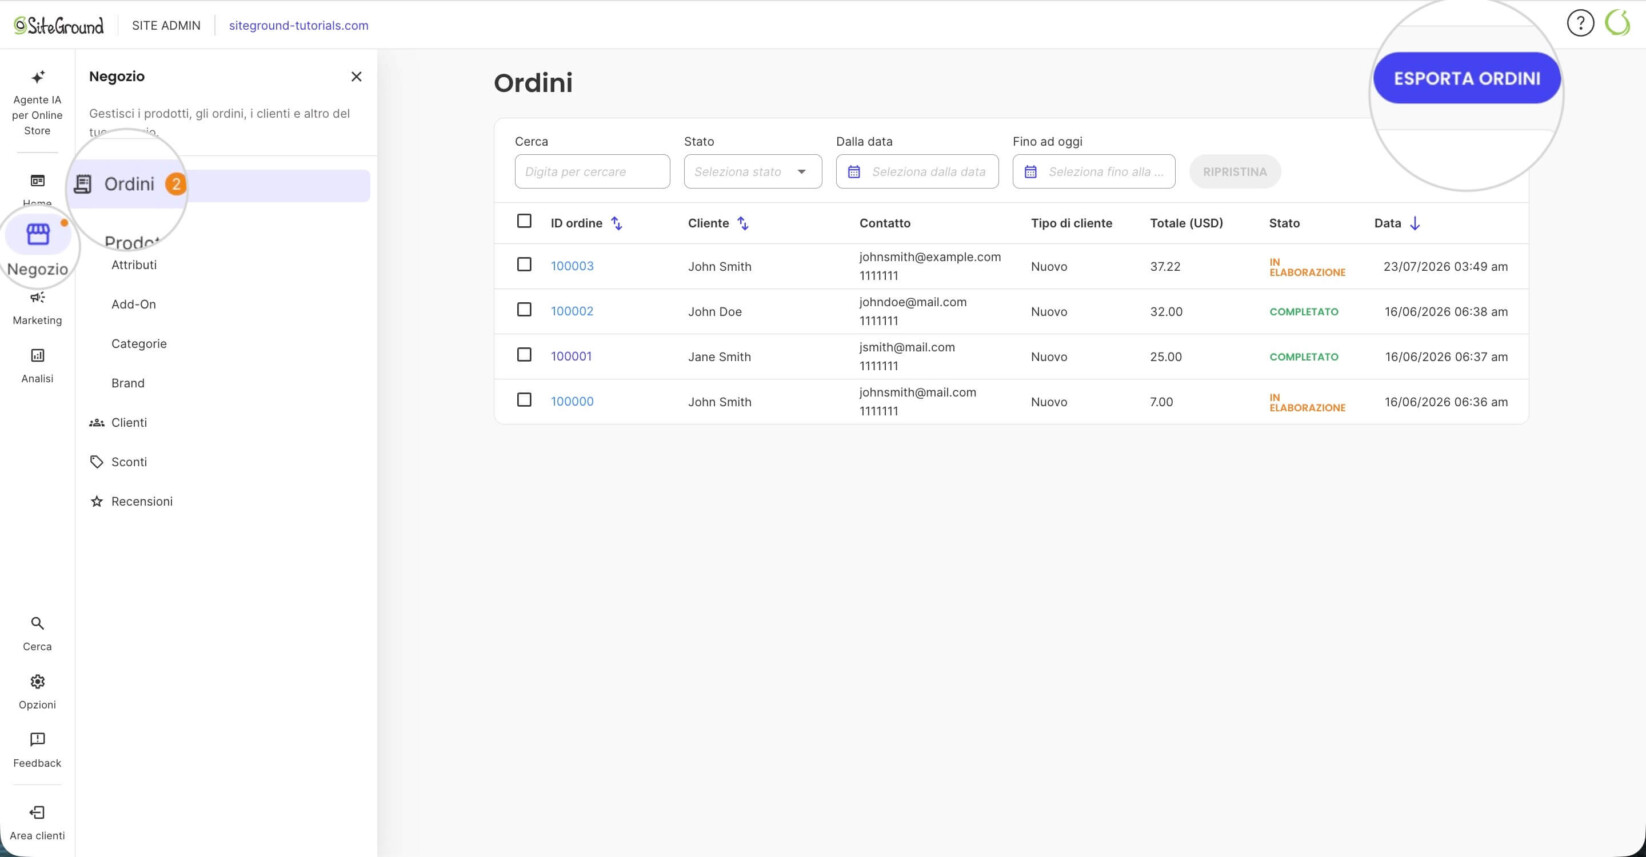Open Recensioni in the Negozio menu
Screen dimensions: 1646x857
click(131, 502)
